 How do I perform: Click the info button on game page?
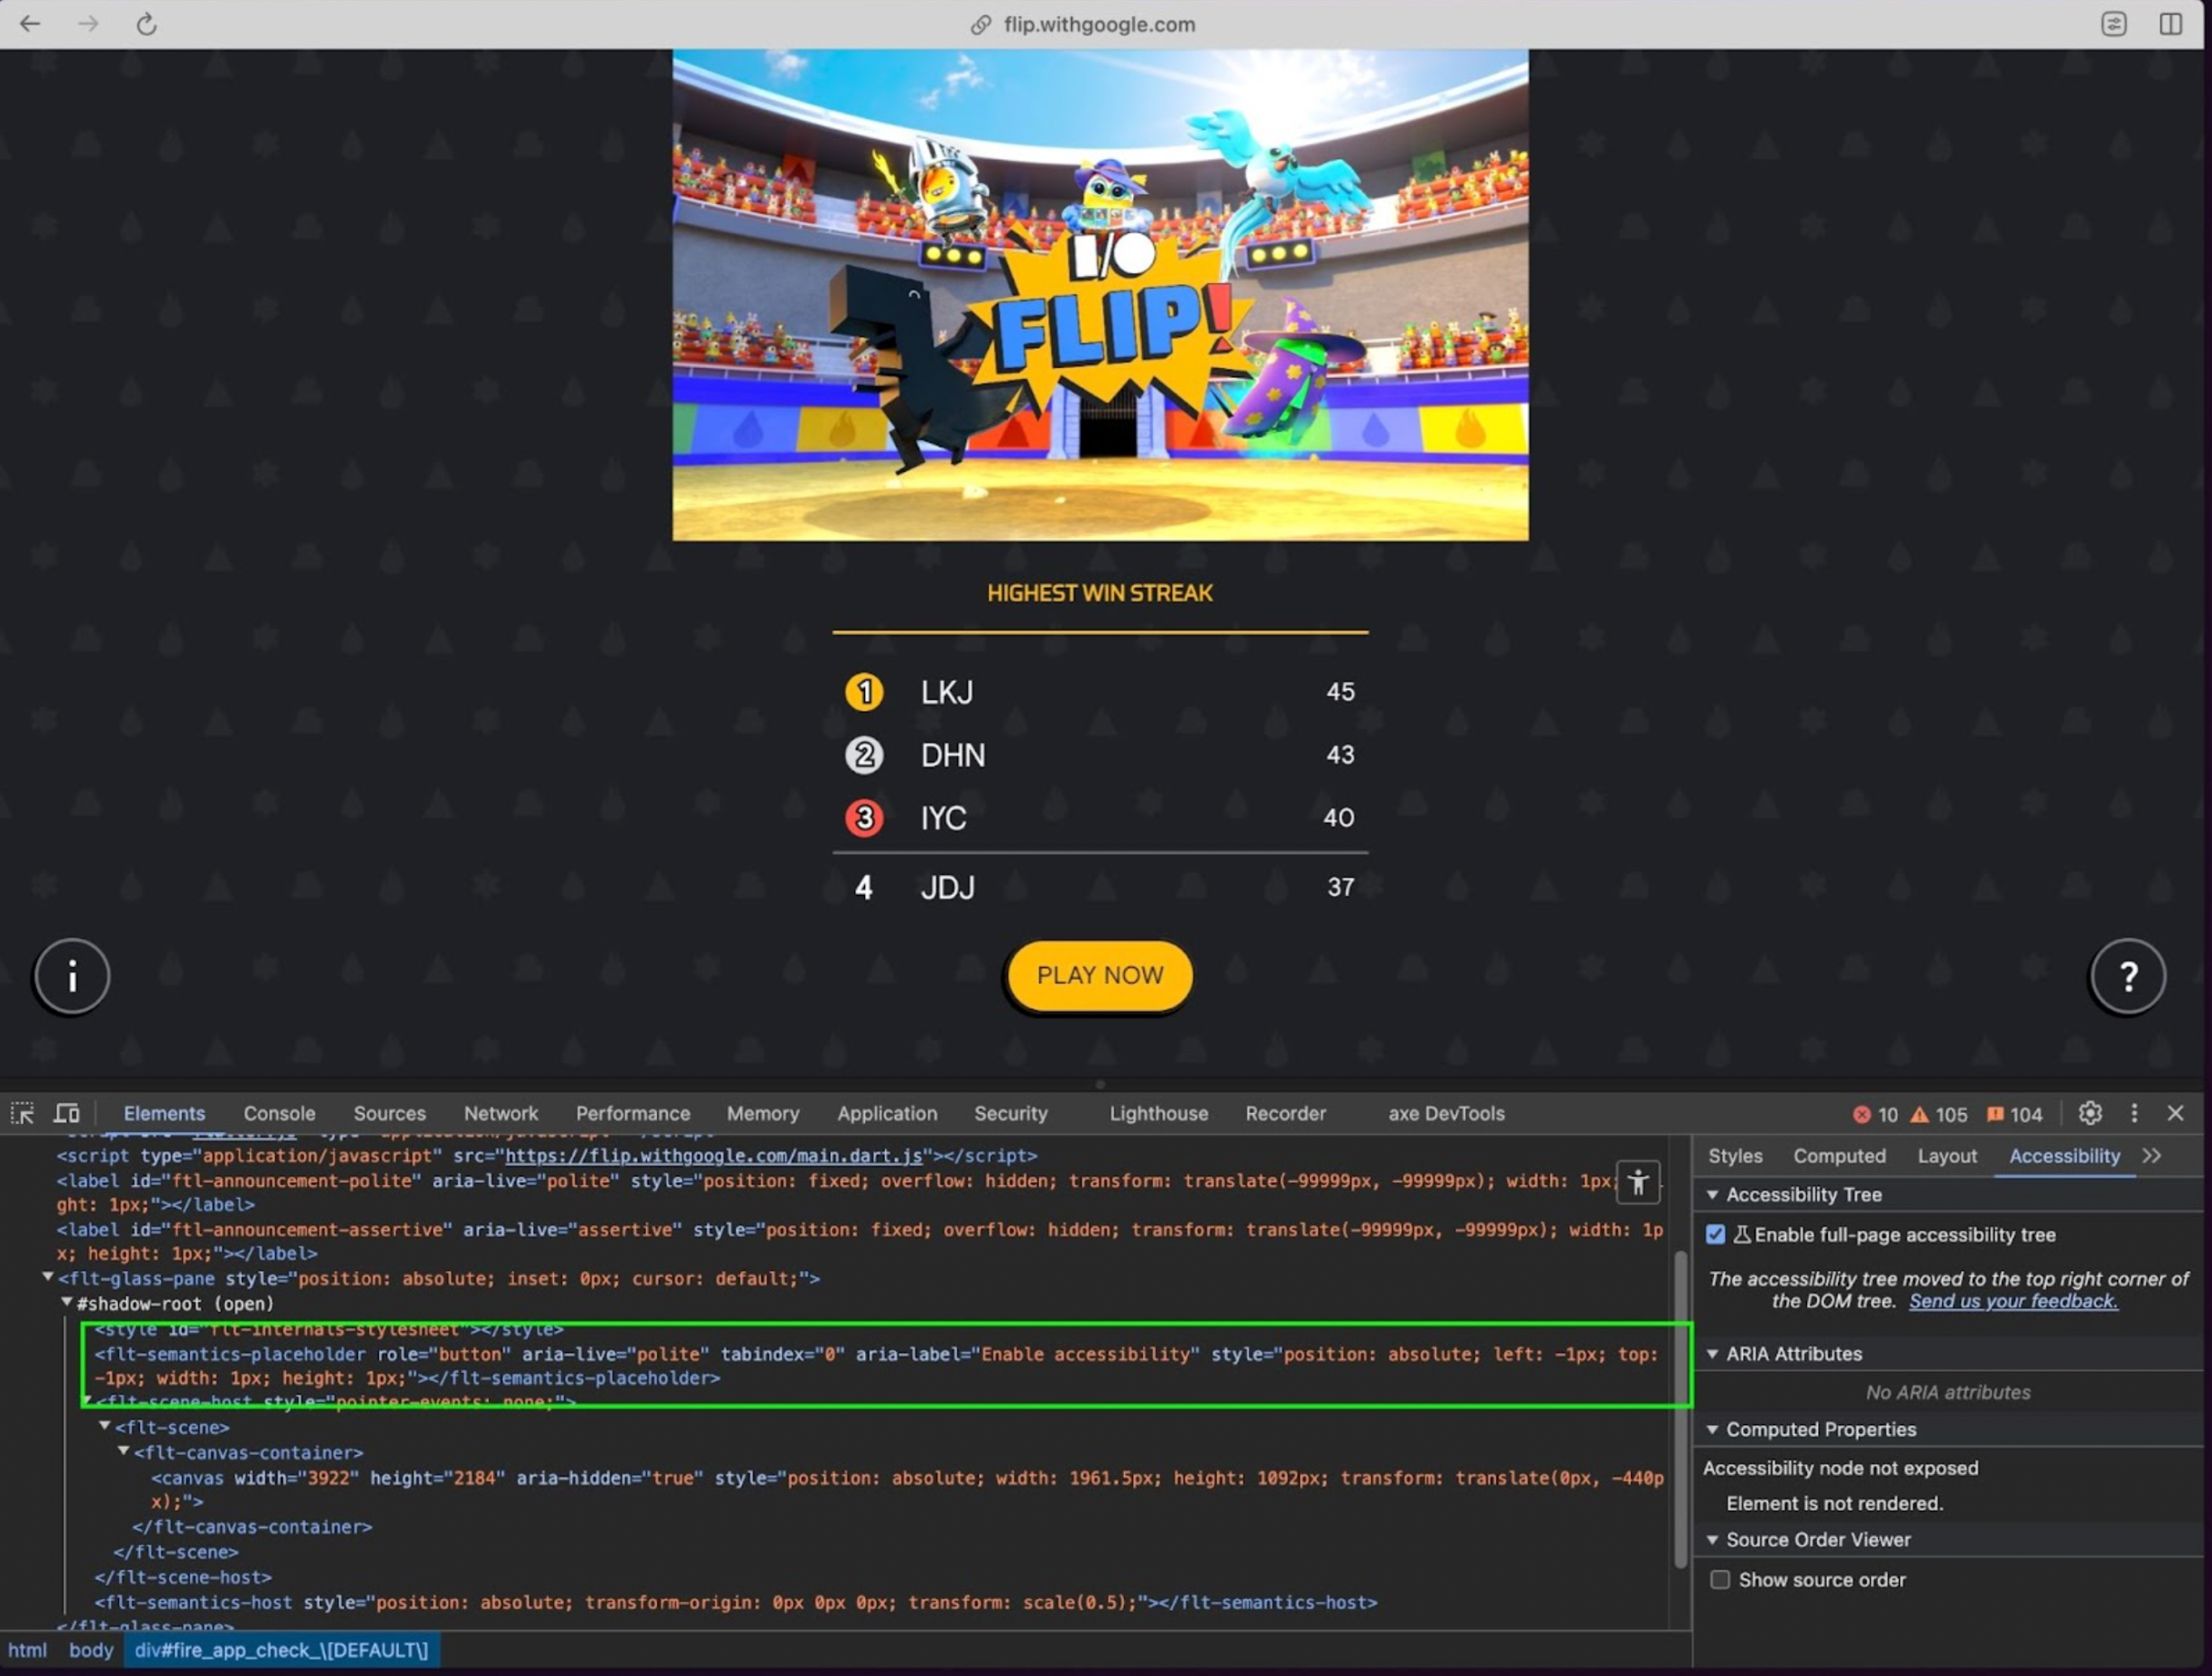click(72, 976)
